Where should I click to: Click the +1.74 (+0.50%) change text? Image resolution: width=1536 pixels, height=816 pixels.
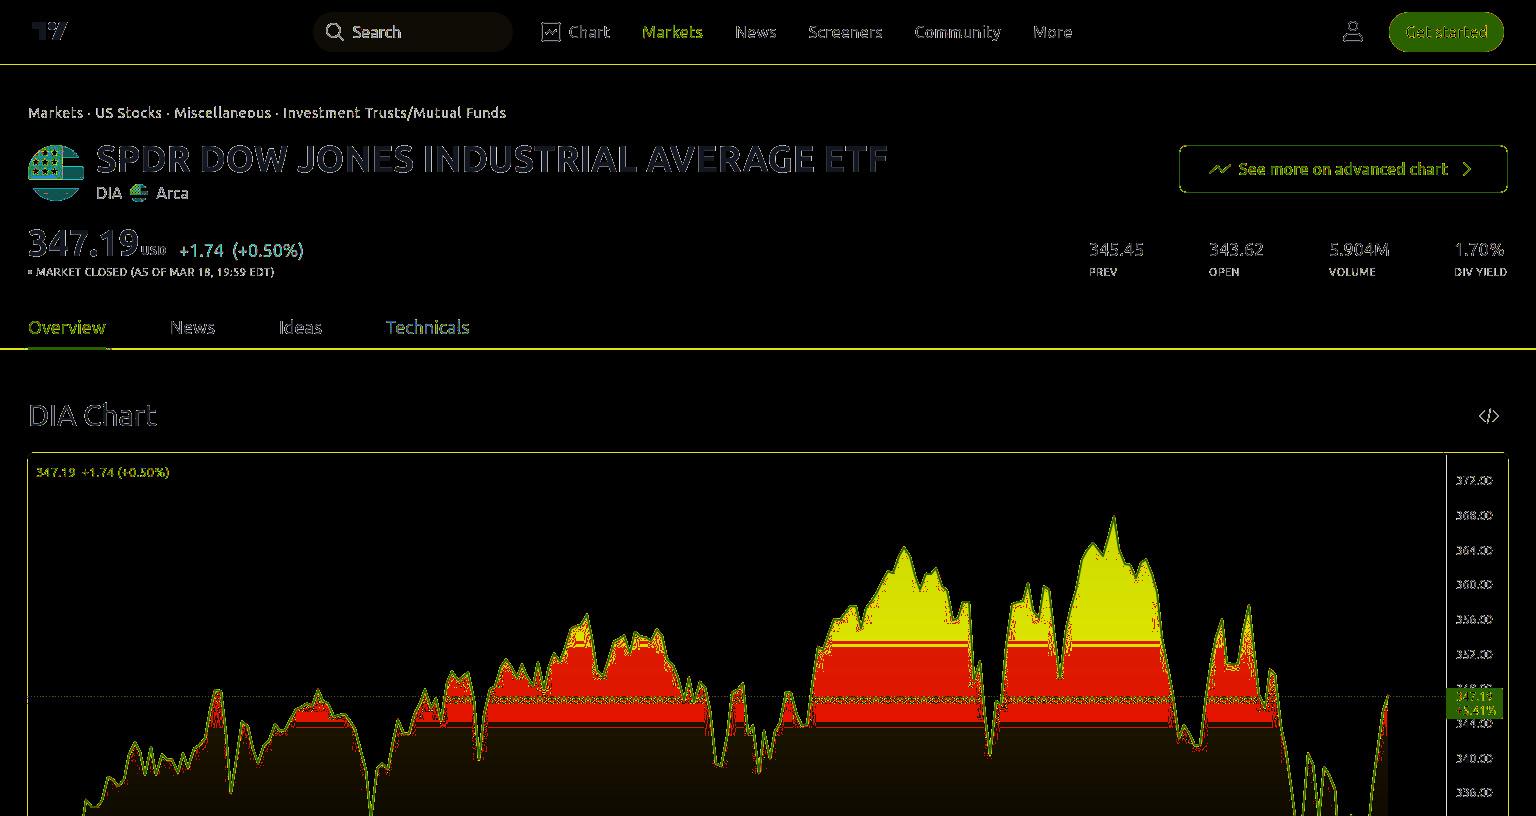click(x=241, y=250)
